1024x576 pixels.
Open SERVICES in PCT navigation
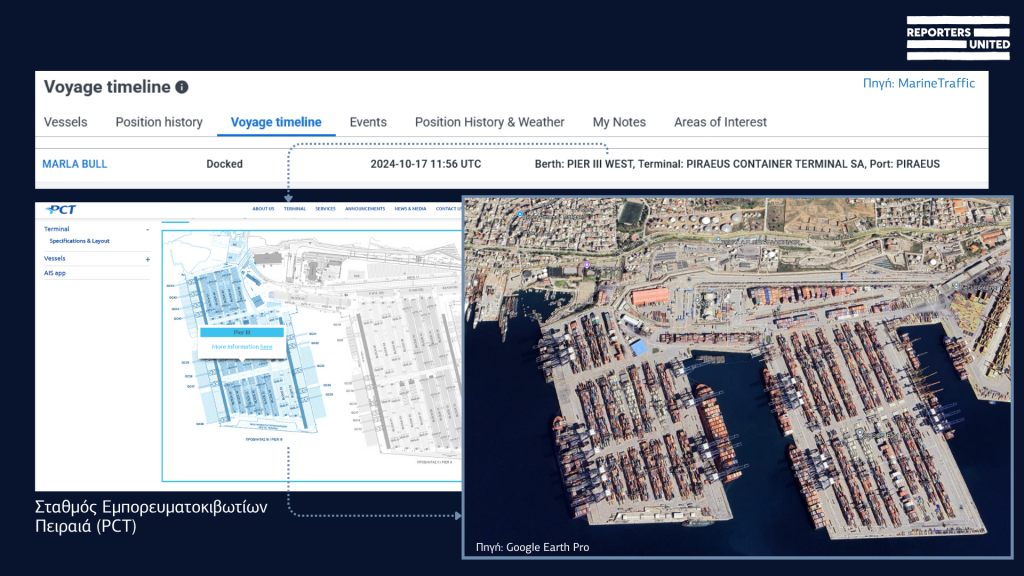(x=325, y=209)
